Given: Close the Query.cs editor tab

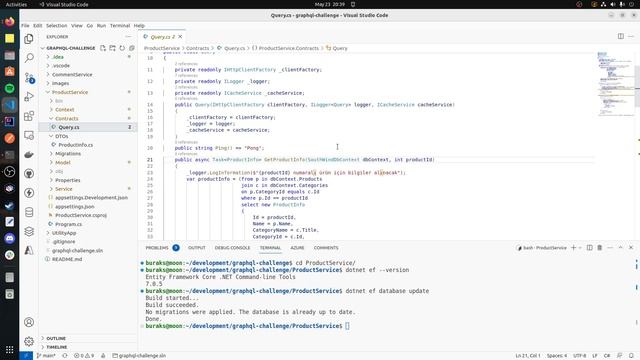Looking at the screenshot, I should click(180, 37).
